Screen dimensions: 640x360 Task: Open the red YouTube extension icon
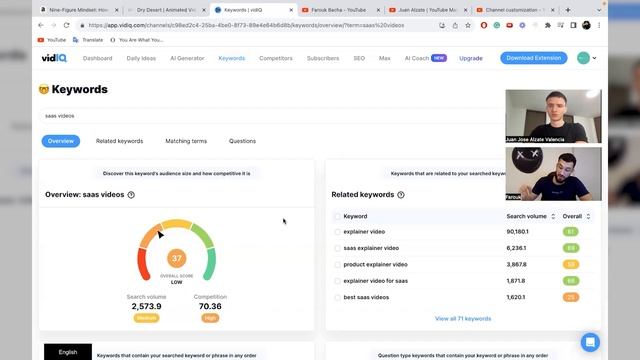tap(509, 25)
